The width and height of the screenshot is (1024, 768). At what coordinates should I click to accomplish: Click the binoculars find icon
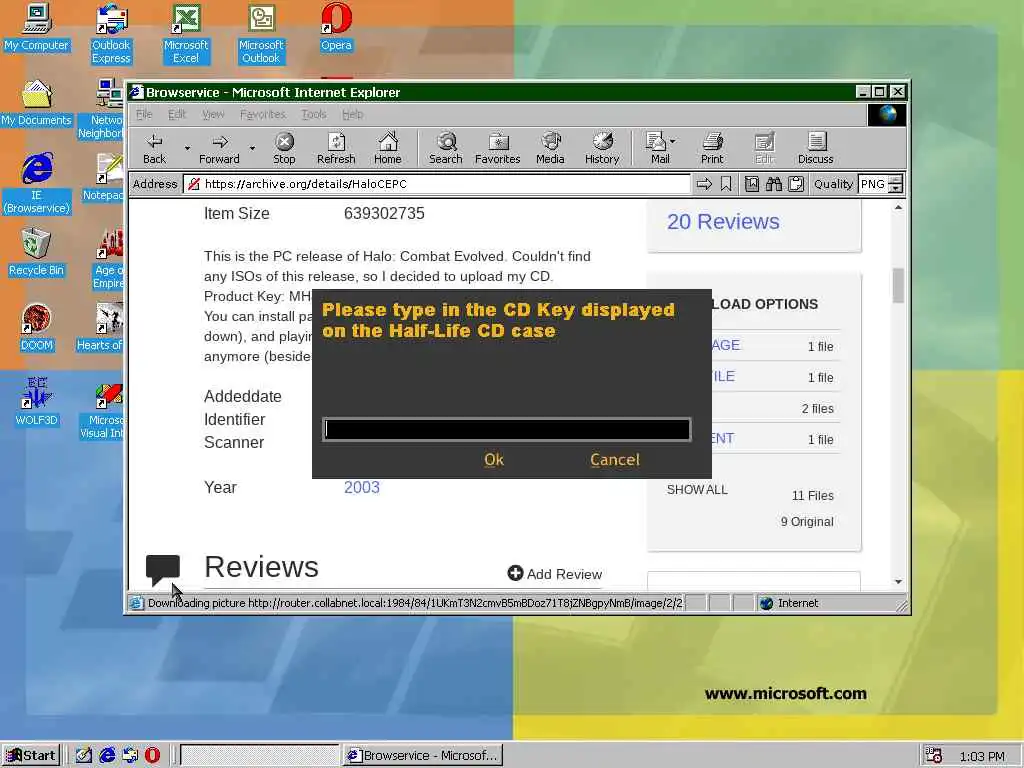[x=774, y=184]
